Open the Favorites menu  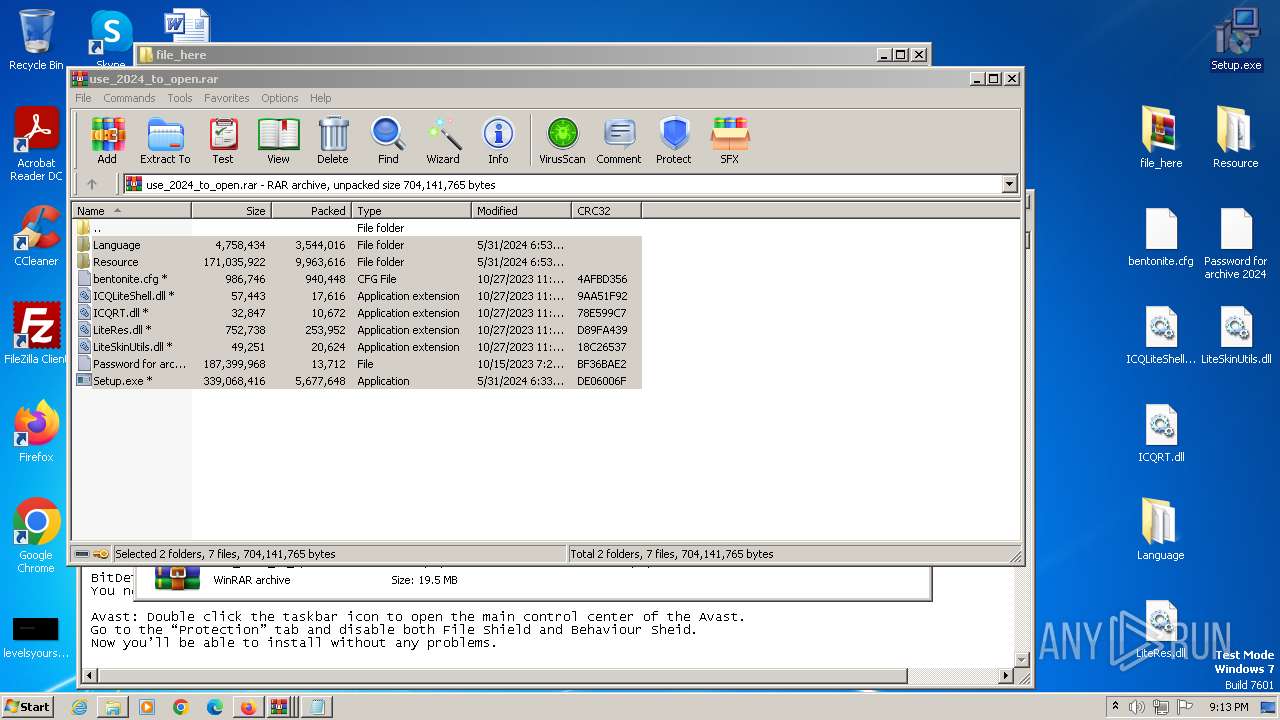(x=227, y=98)
